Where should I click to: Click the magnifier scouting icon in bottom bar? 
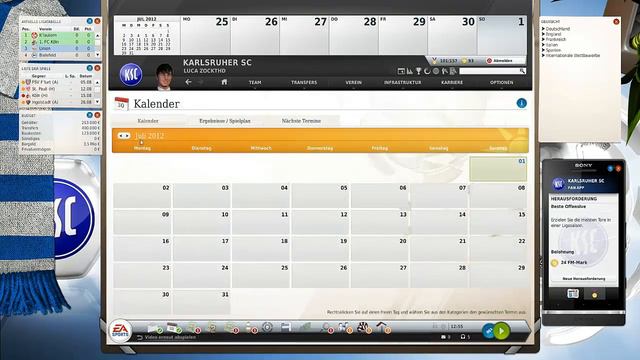[327, 327]
